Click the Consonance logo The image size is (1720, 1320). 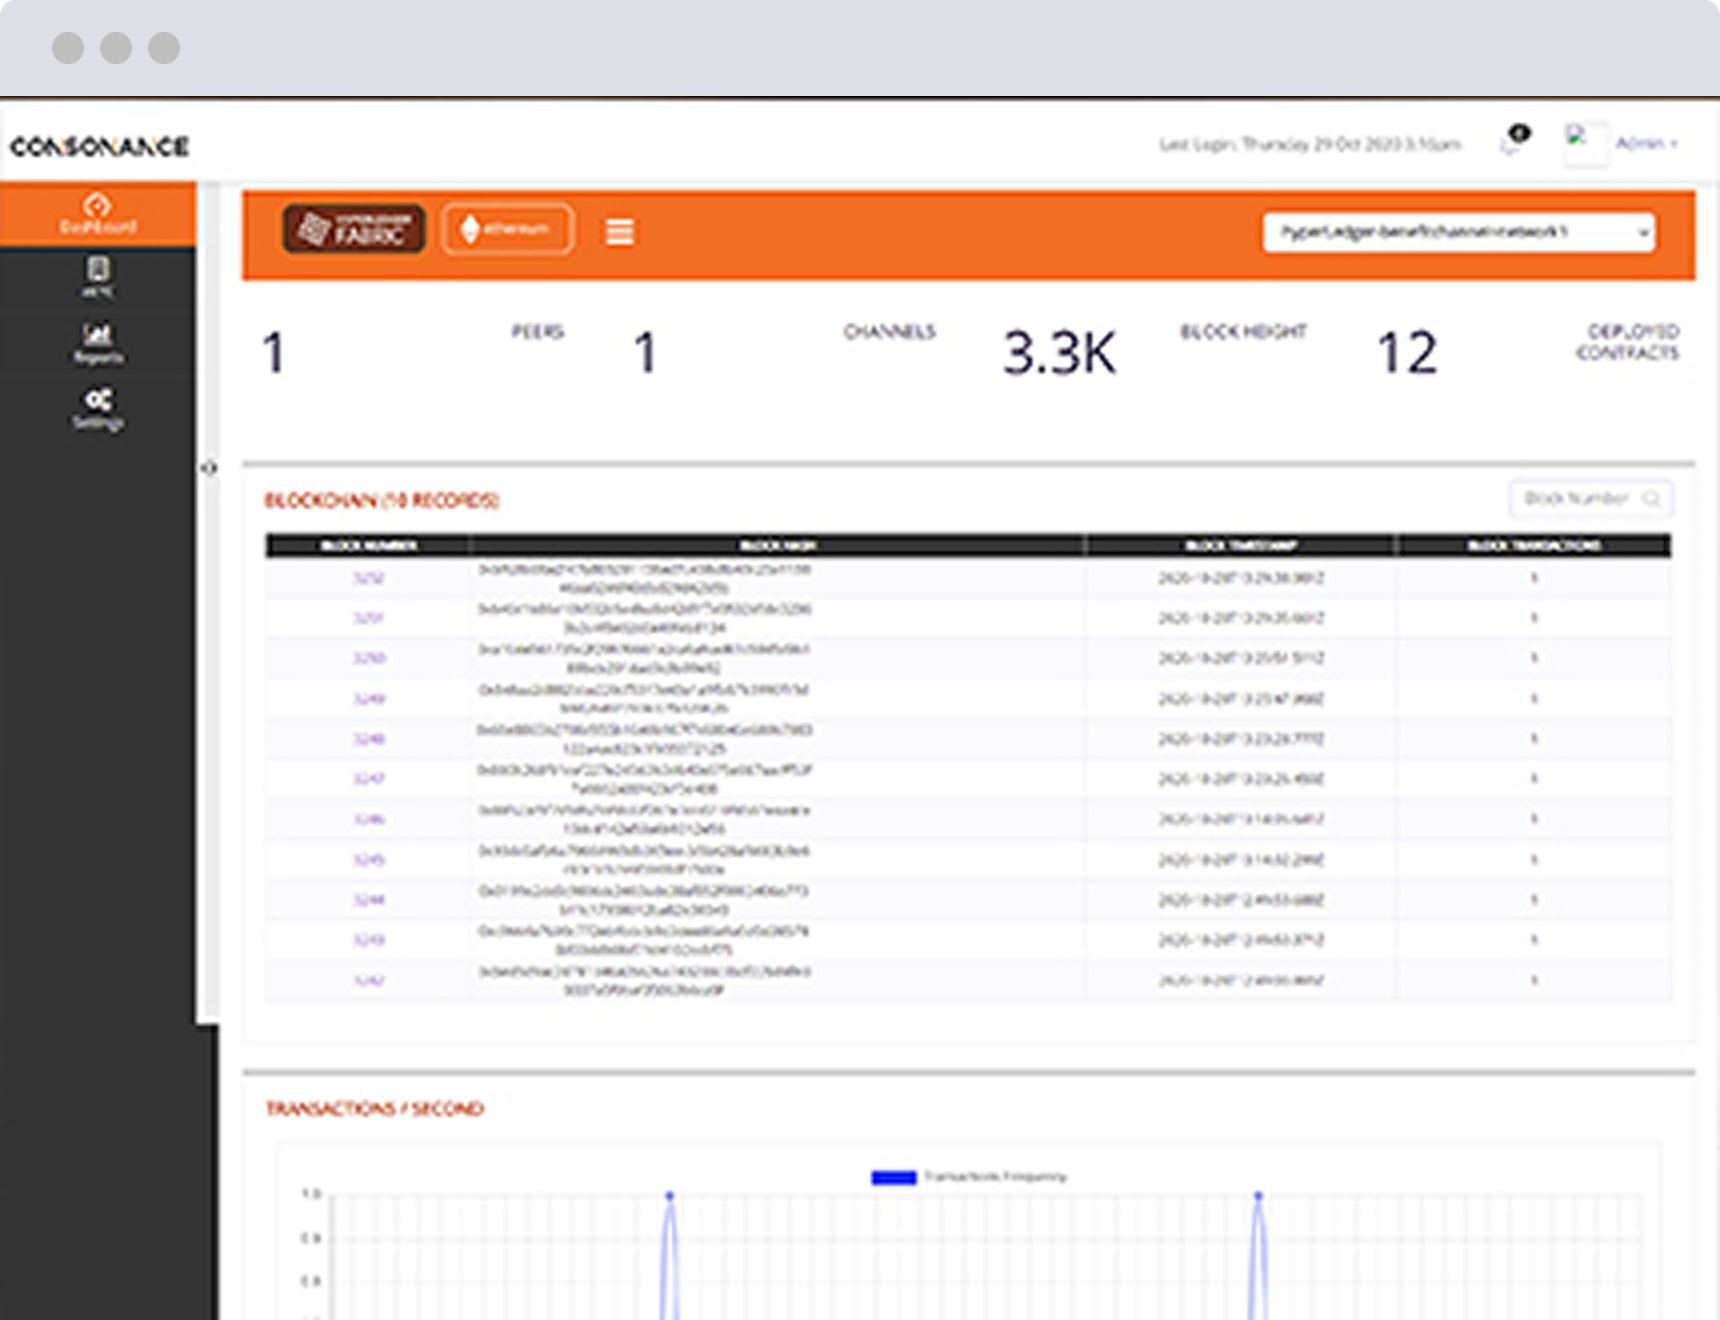pyautogui.click(x=99, y=146)
